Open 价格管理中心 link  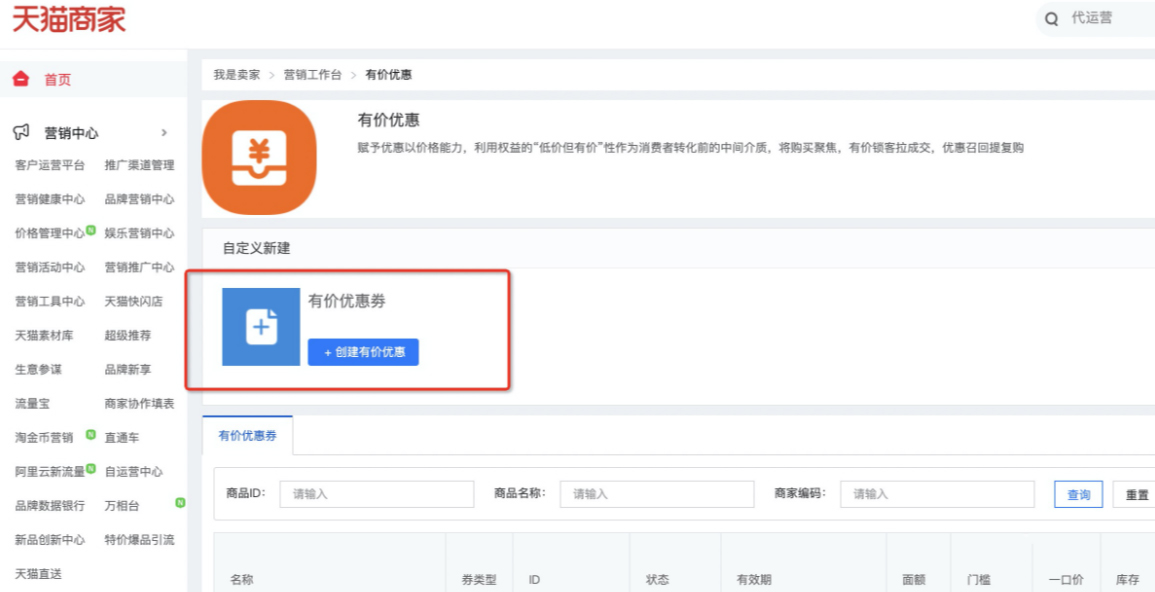coord(49,233)
